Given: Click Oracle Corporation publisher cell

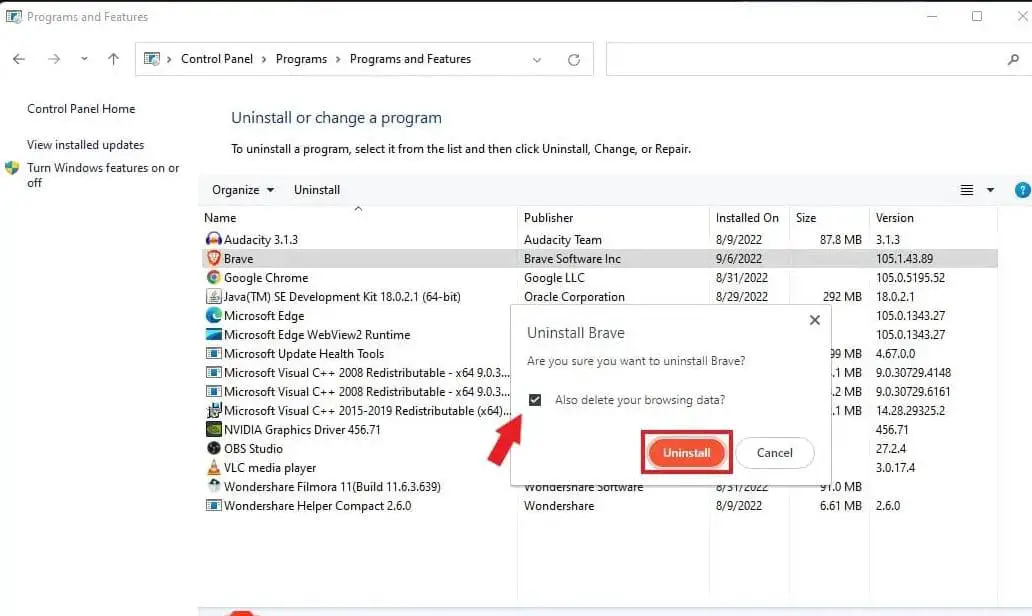Looking at the screenshot, I should pyautogui.click(x=574, y=297).
